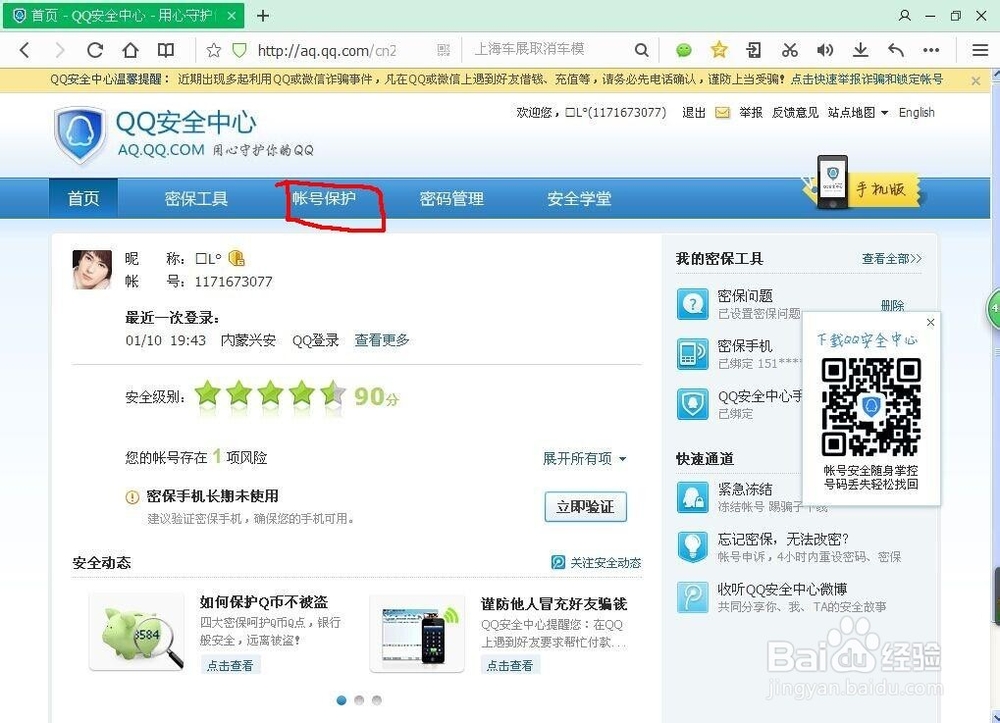Open downloads with the download arrow icon

pos(860,50)
